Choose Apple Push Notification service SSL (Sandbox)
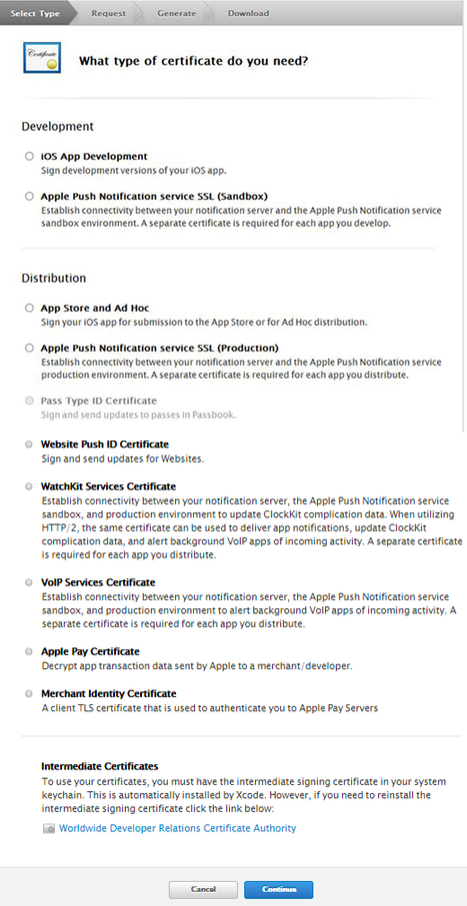 point(29,196)
